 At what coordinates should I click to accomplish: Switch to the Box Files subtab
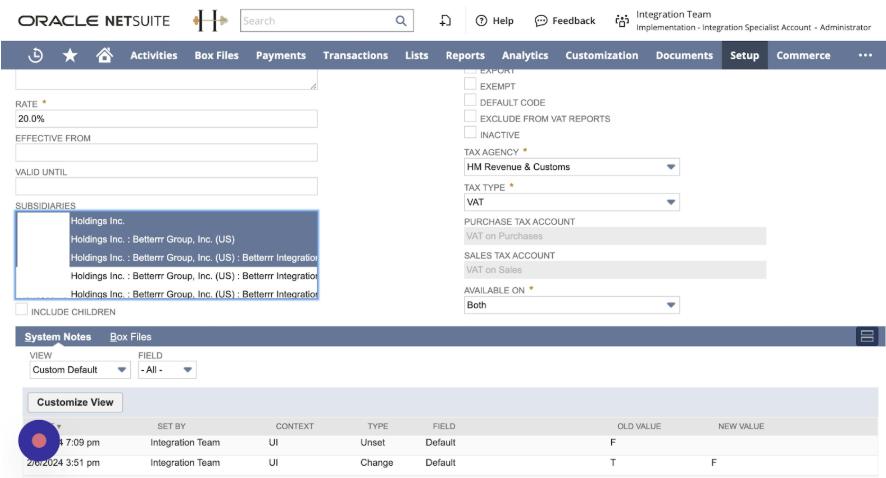130,337
